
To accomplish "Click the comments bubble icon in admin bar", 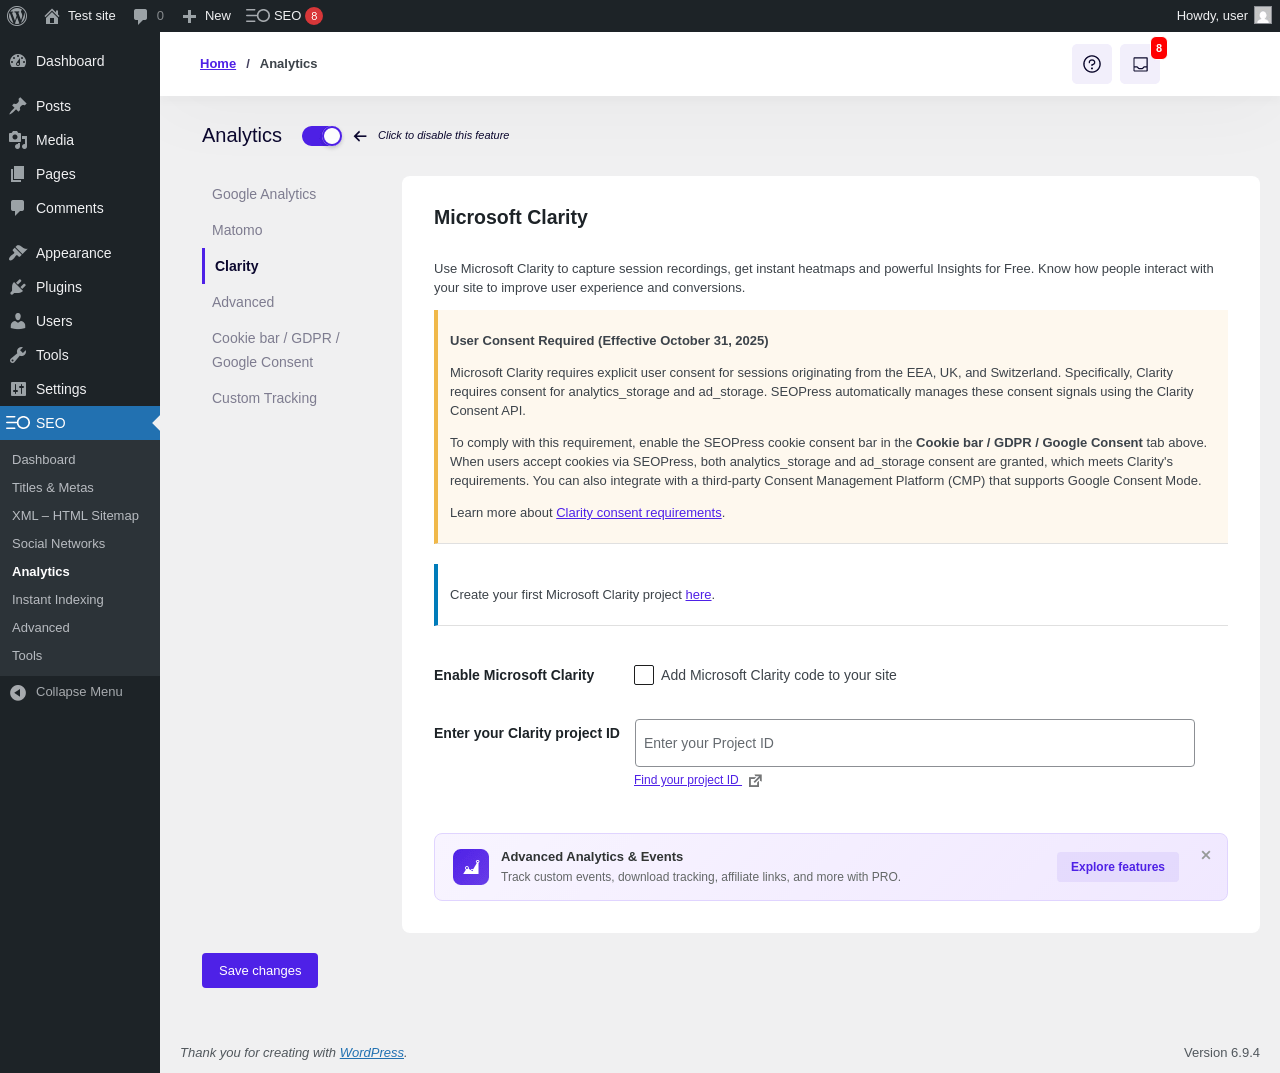I will (x=141, y=16).
